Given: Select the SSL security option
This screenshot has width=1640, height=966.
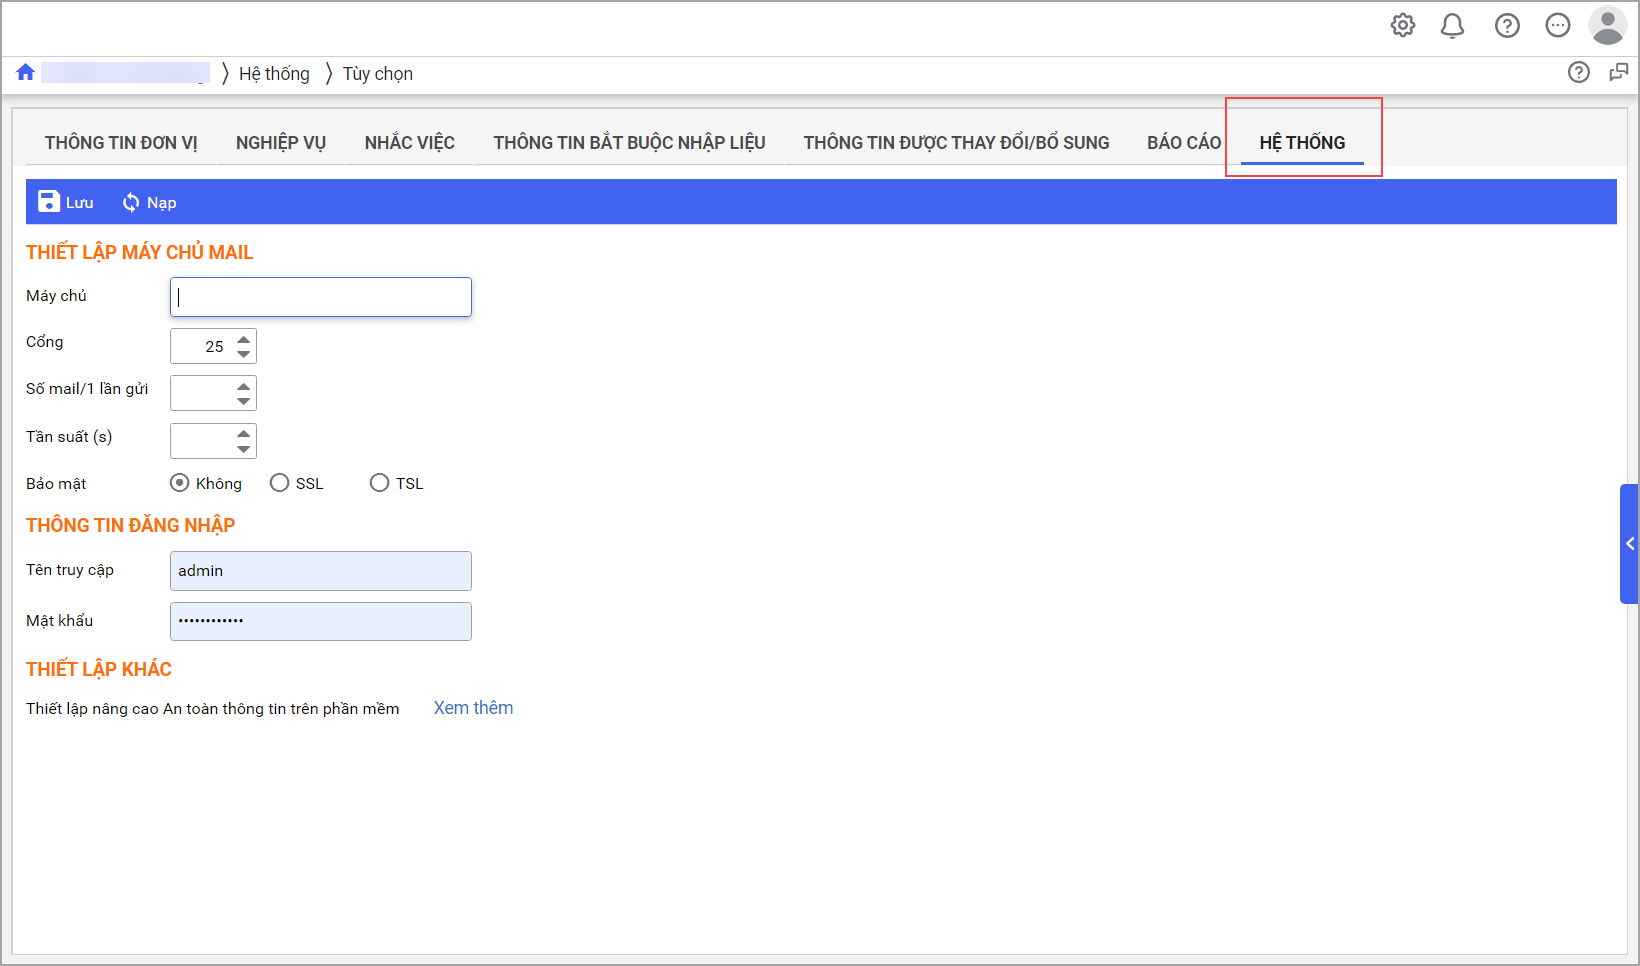Looking at the screenshot, I should (x=280, y=483).
